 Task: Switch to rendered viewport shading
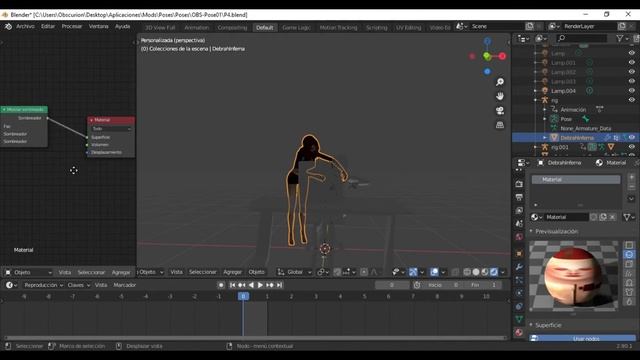[494, 272]
